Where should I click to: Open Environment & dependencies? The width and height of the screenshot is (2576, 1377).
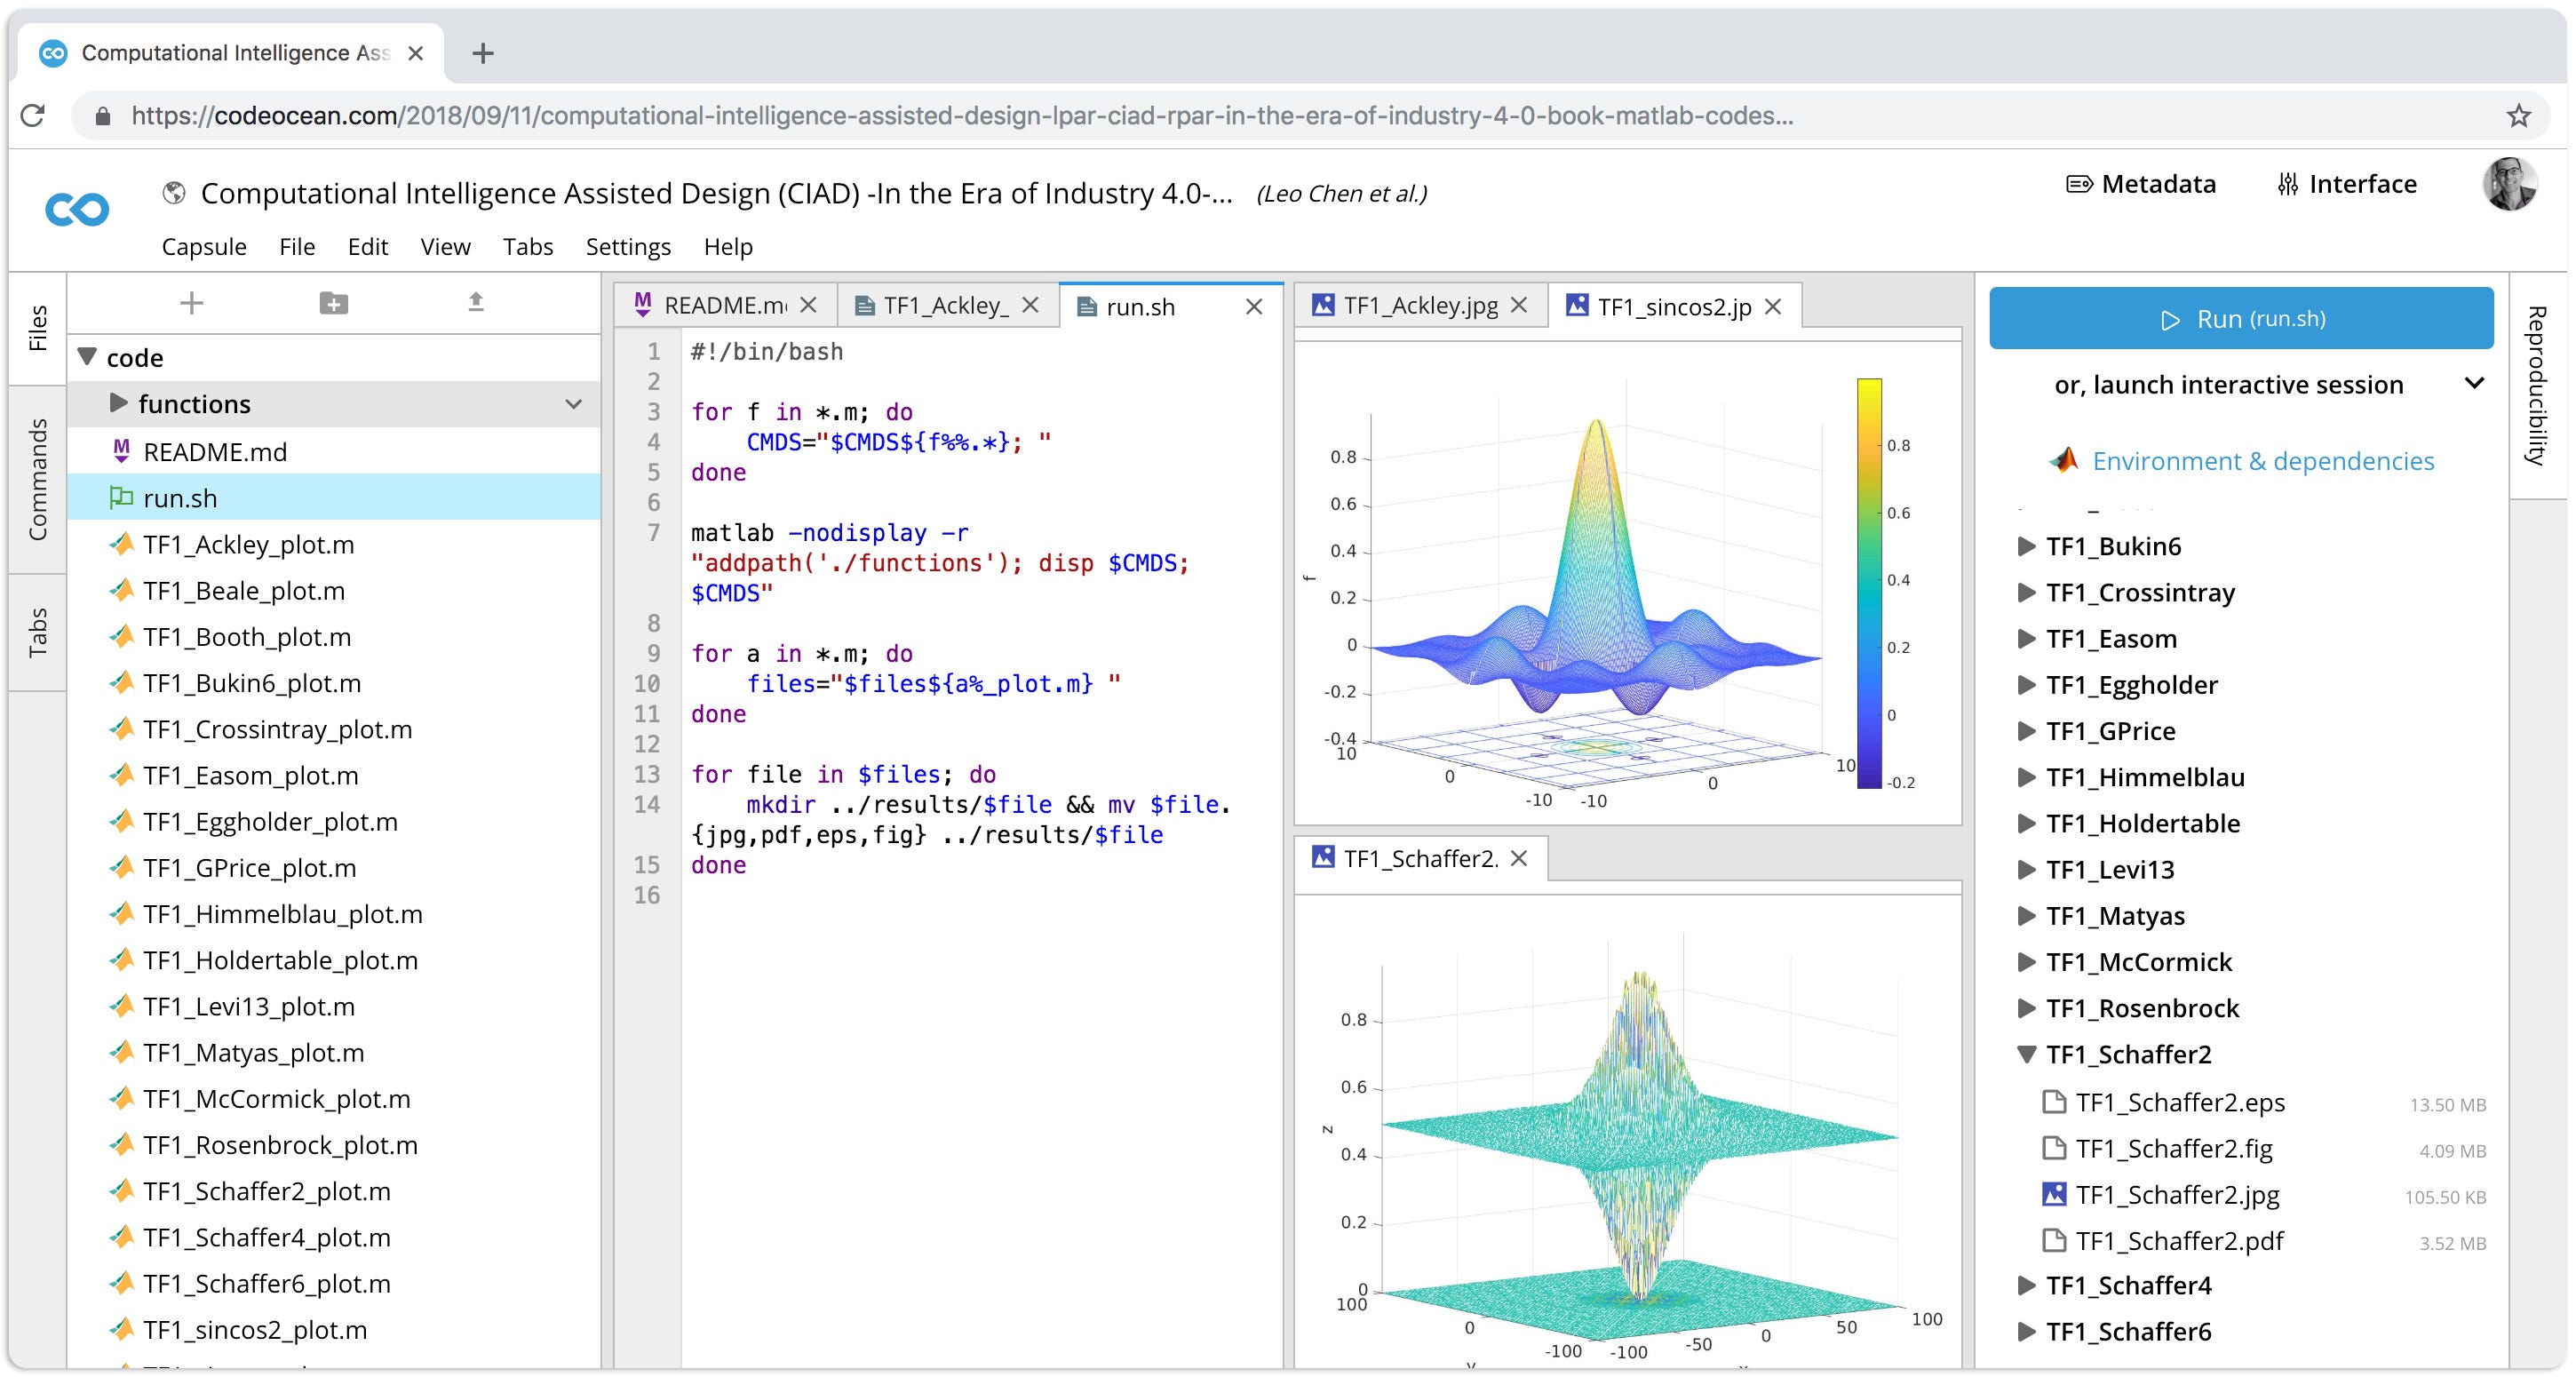(2263, 461)
